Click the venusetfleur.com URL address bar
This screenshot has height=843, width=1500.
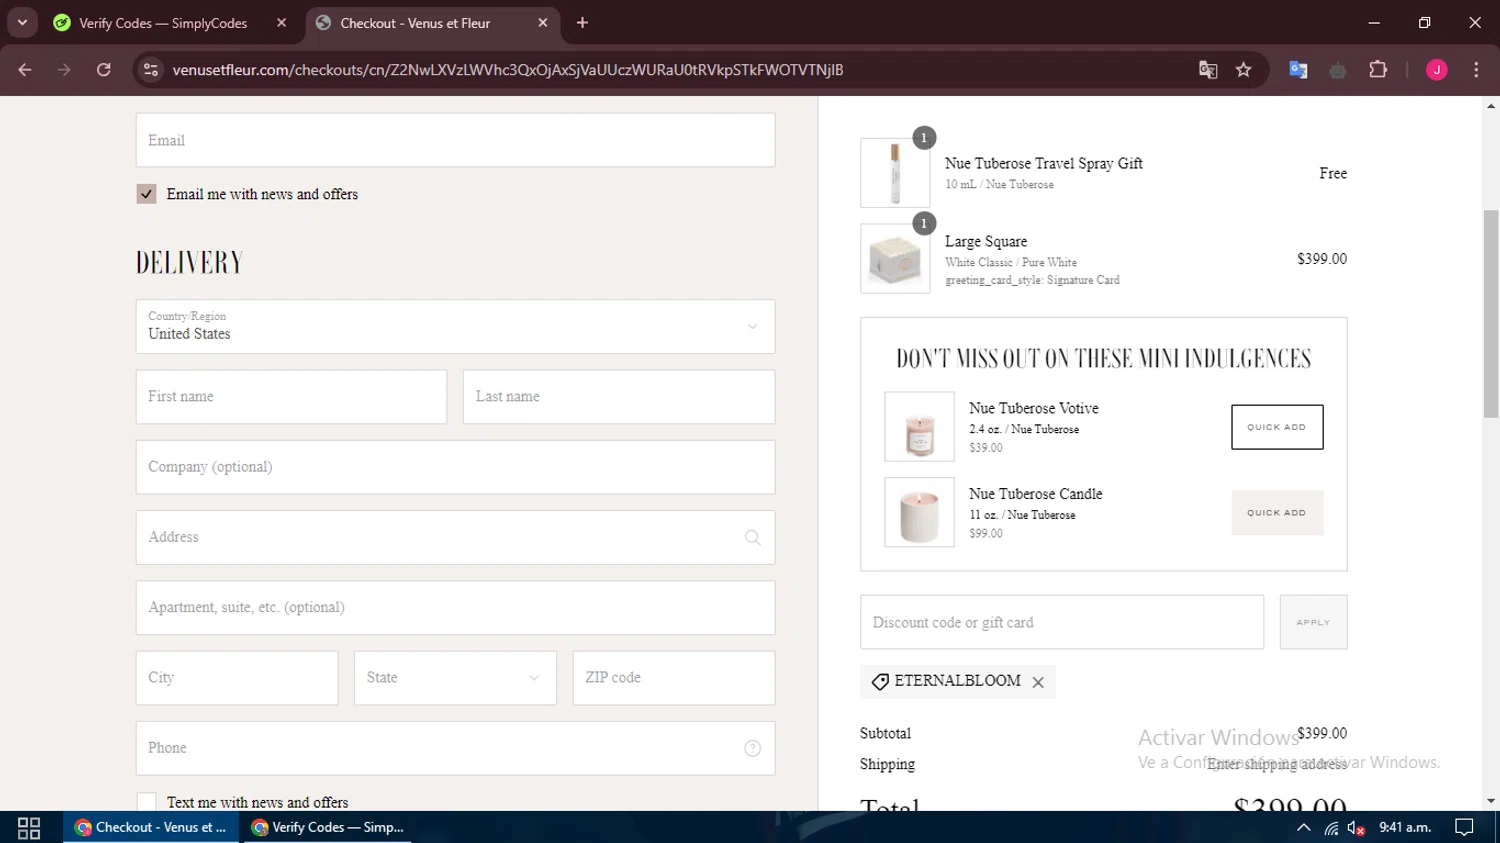(x=508, y=70)
